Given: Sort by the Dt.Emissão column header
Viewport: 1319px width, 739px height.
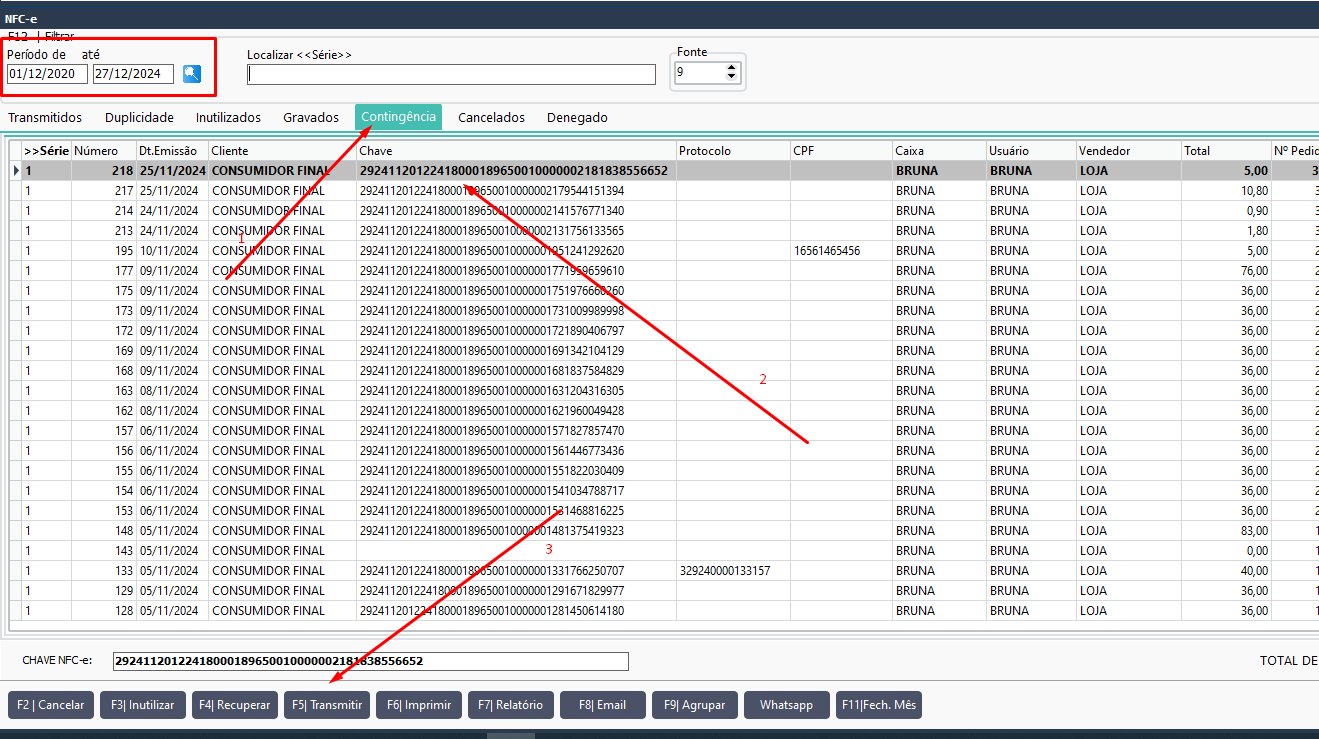Looking at the screenshot, I should pos(172,150).
